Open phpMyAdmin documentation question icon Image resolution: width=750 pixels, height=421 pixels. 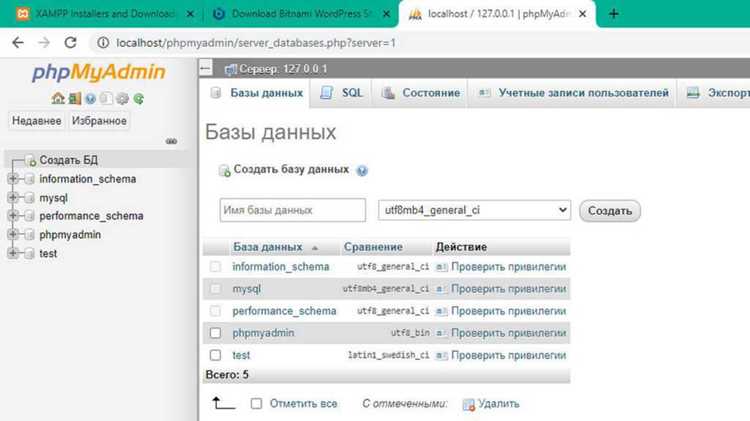pos(90,99)
